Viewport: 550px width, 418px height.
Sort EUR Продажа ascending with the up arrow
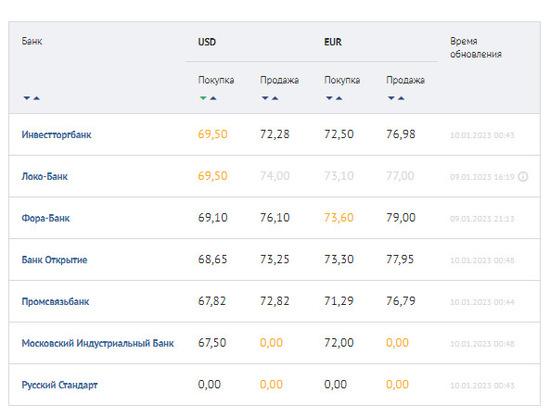point(401,98)
